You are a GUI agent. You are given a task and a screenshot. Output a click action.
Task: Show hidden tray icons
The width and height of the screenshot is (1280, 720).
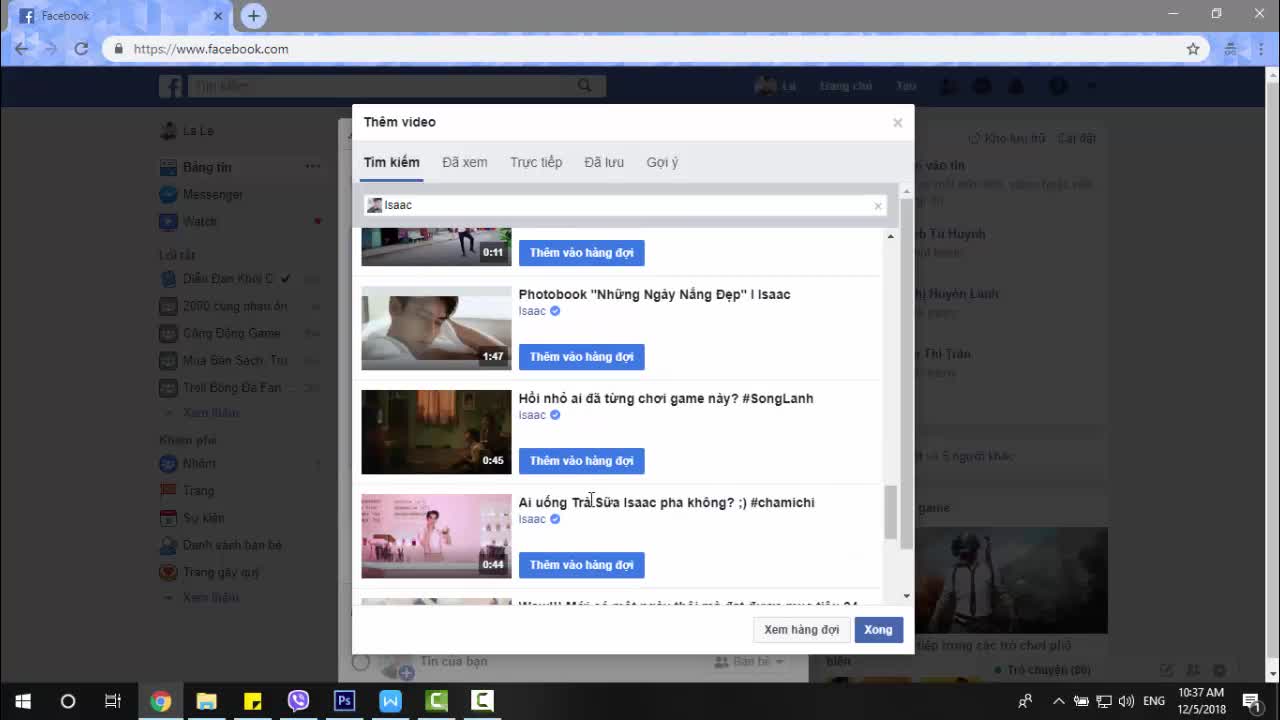pos(1058,701)
